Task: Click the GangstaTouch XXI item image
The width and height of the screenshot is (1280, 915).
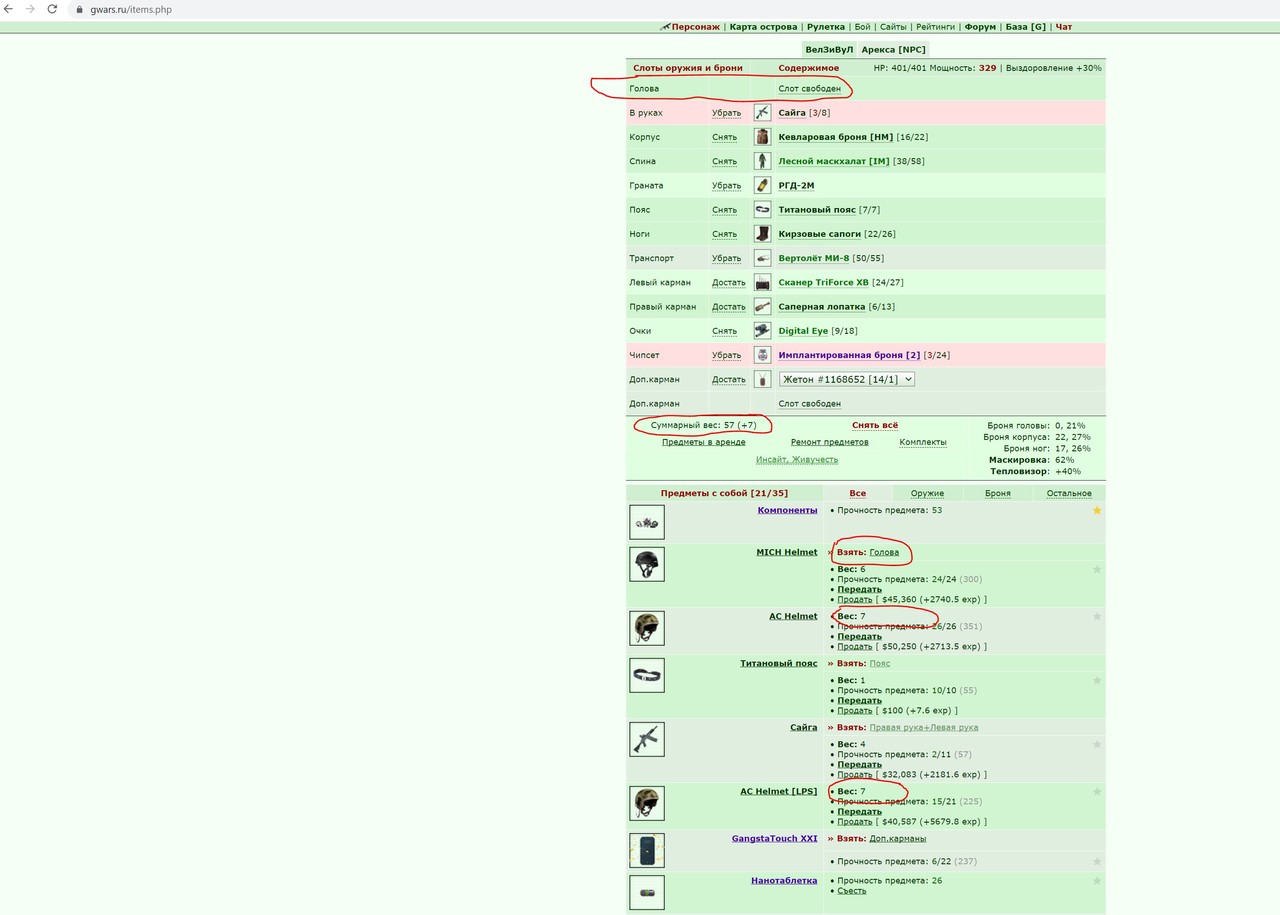Action: click(x=647, y=851)
